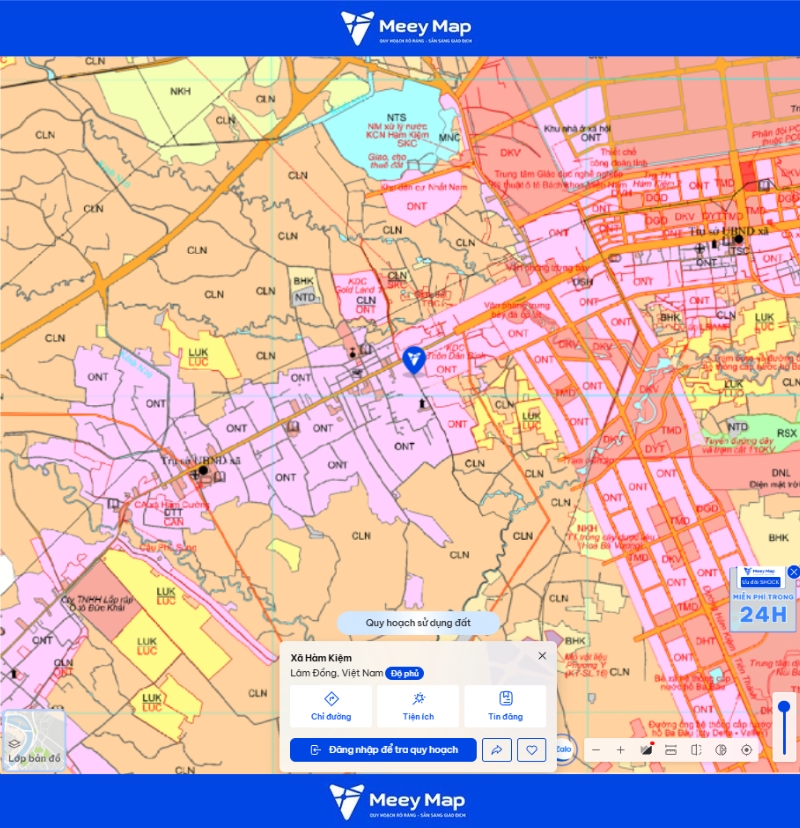Viewport: 800px width, 828px height.
Task: Click the Độ phủ badge
Action: [404, 673]
